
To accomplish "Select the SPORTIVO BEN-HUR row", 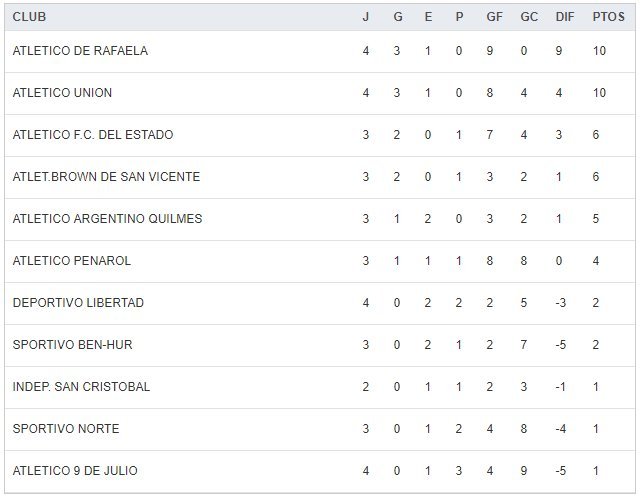I will coord(72,345).
